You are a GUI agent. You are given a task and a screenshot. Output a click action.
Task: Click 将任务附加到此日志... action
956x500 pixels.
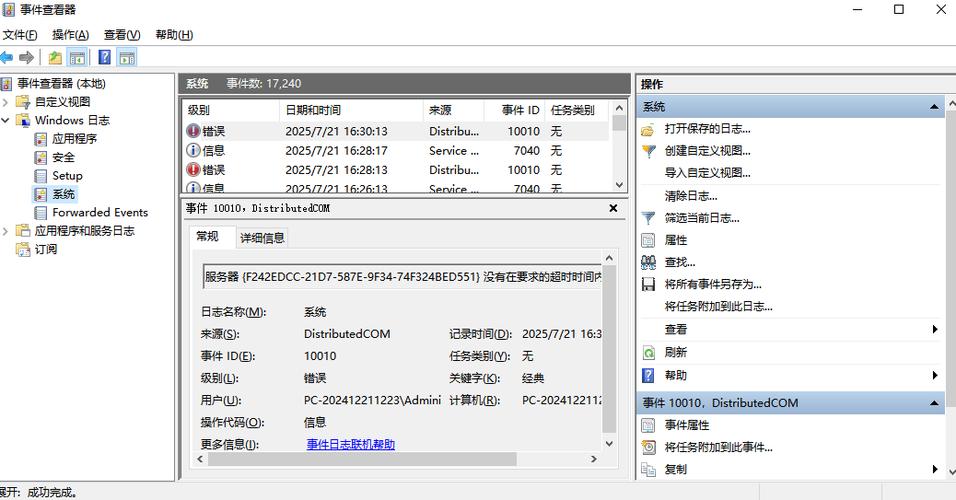click(718, 306)
